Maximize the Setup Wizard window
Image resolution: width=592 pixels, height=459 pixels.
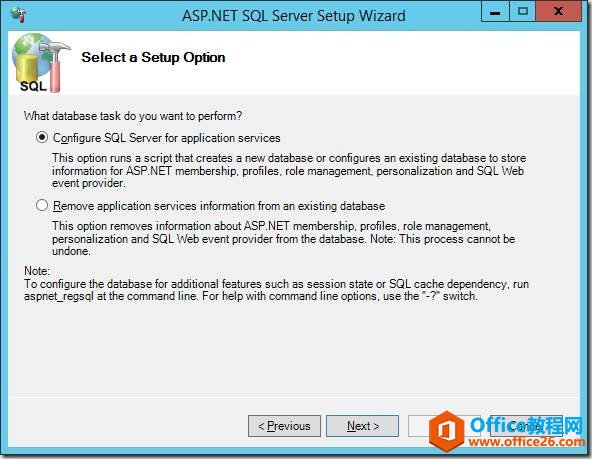pos(523,12)
